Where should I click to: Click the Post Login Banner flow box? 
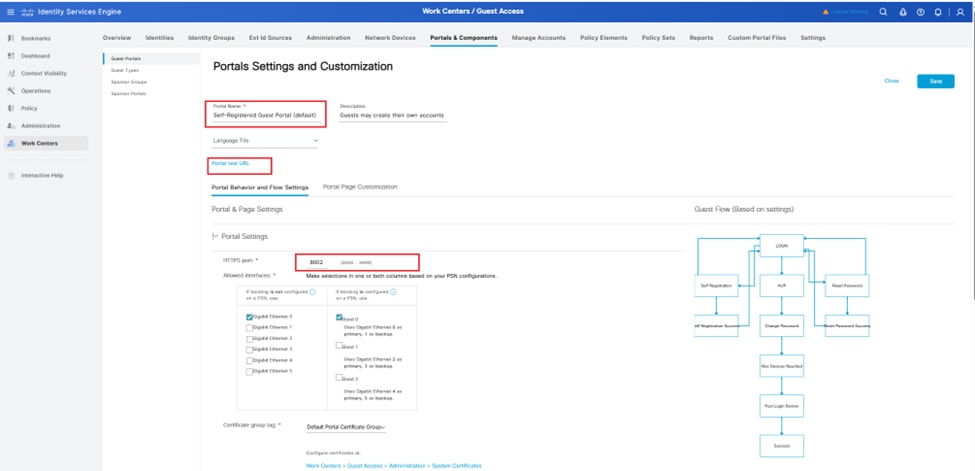pyautogui.click(x=782, y=406)
